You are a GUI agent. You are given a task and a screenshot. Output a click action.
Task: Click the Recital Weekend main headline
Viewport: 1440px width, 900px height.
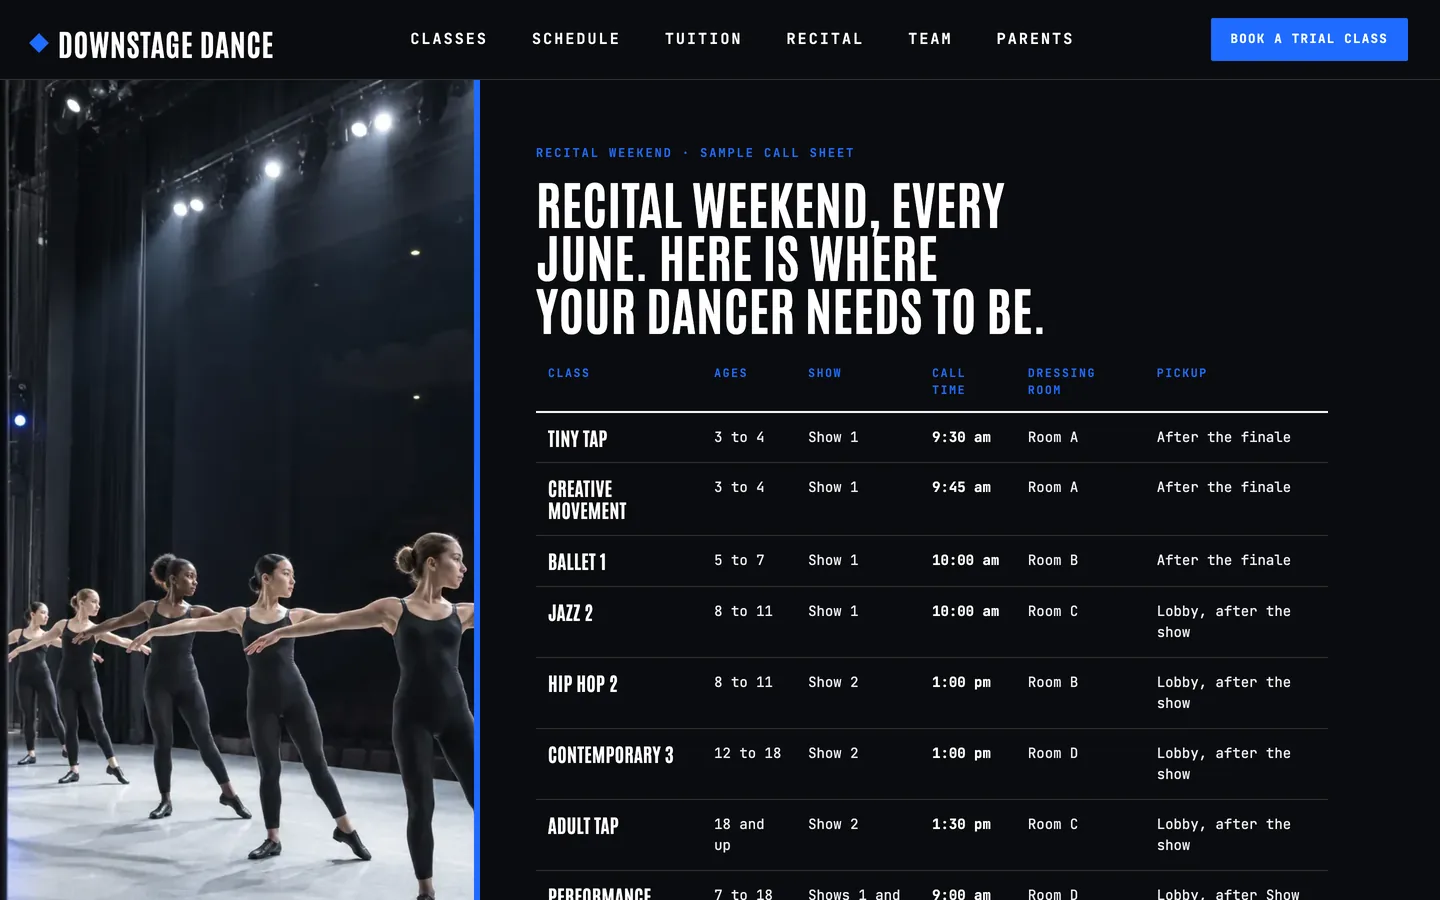click(x=790, y=259)
